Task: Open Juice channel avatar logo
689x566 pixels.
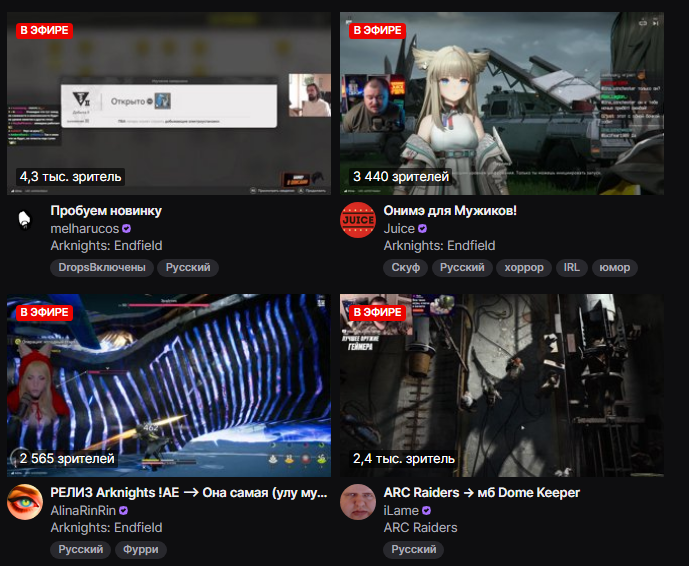Action: click(358, 220)
